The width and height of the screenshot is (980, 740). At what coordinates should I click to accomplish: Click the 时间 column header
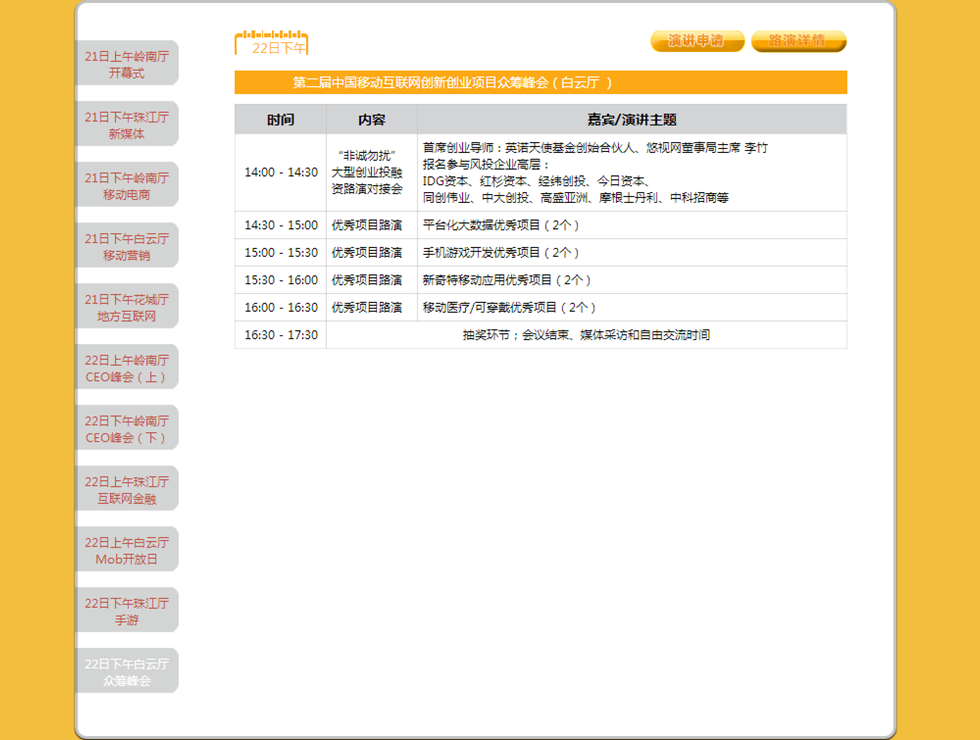pyautogui.click(x=281, y=119)
